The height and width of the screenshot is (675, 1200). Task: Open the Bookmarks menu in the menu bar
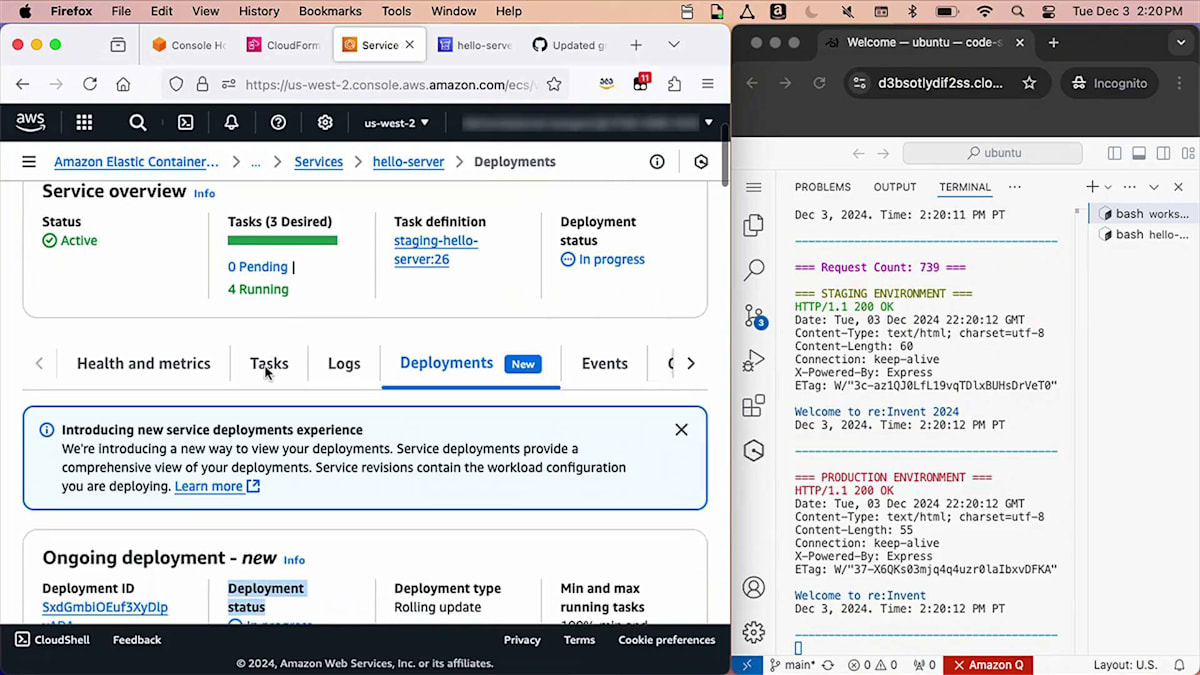pos(330,11)
